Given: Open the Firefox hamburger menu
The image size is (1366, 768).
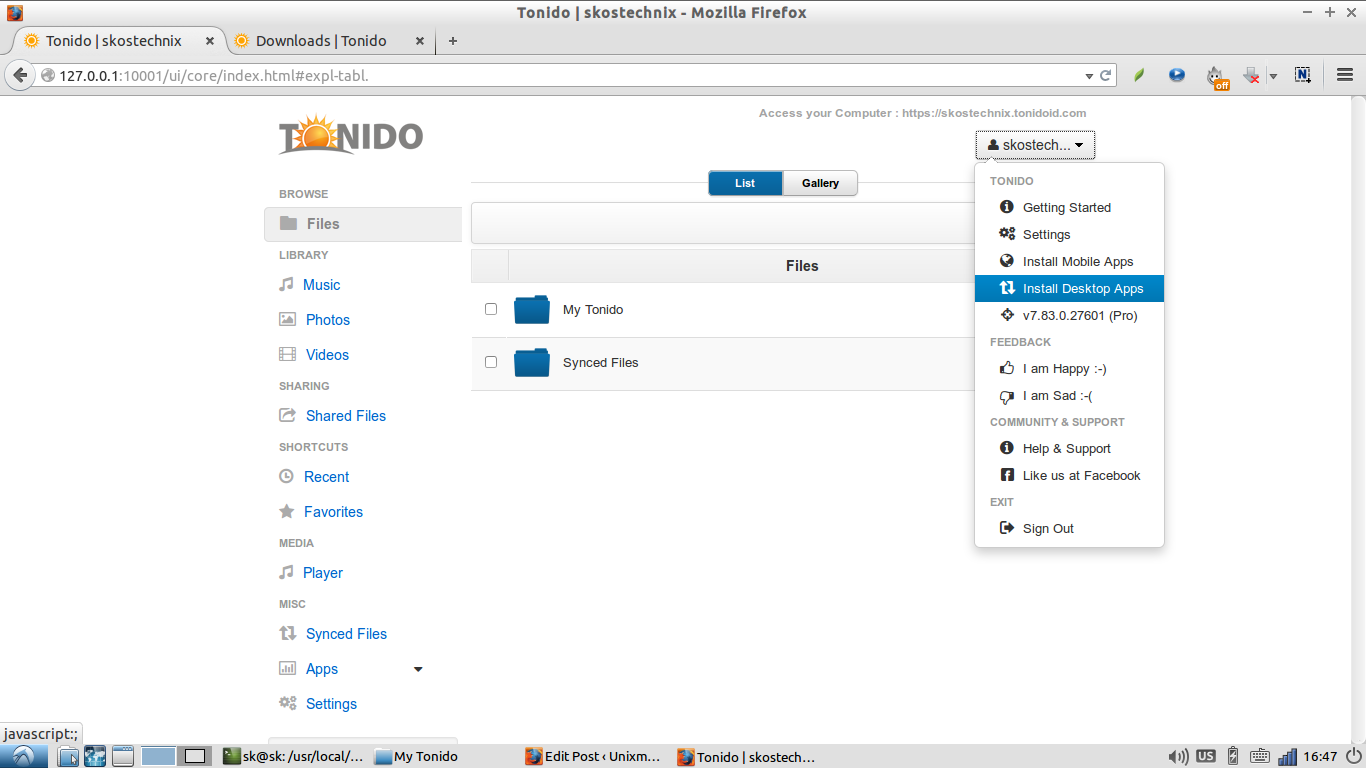Looking at the screenshot, I should click(x=1345, y=75).
